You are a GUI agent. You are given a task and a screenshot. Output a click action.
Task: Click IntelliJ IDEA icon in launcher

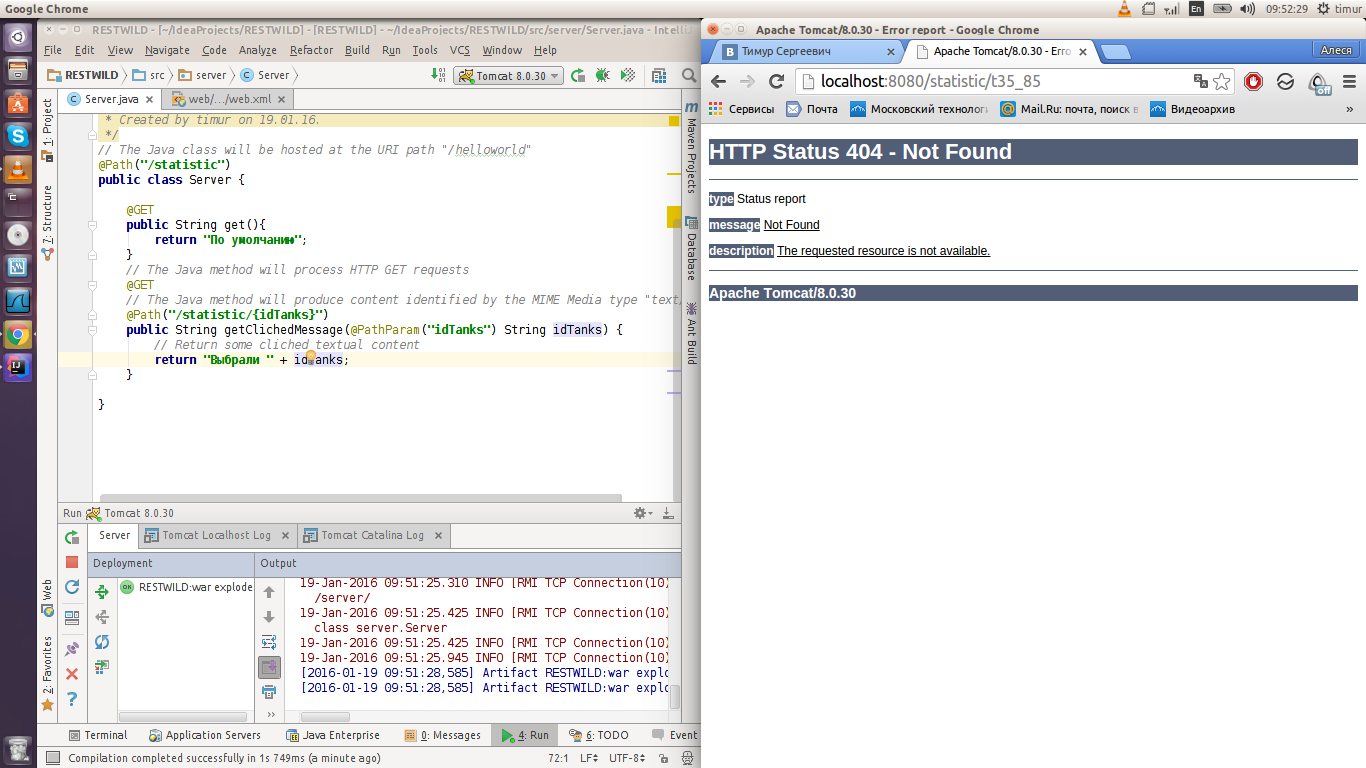pos(18,367)
